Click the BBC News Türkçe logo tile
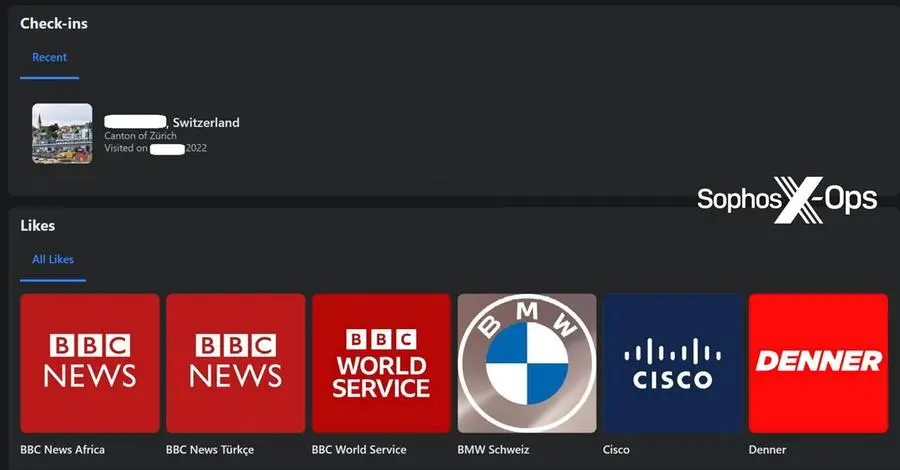Image resolution: width=900 pixels, height=470 pixels. [236, 363]
